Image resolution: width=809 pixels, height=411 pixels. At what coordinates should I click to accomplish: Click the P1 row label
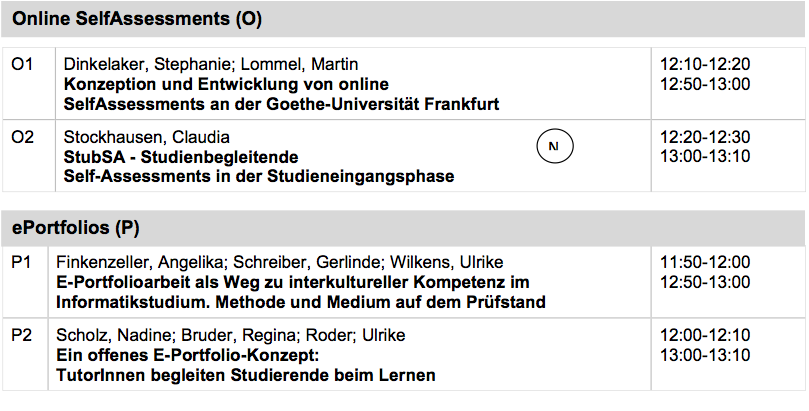[x=21, y=262]
